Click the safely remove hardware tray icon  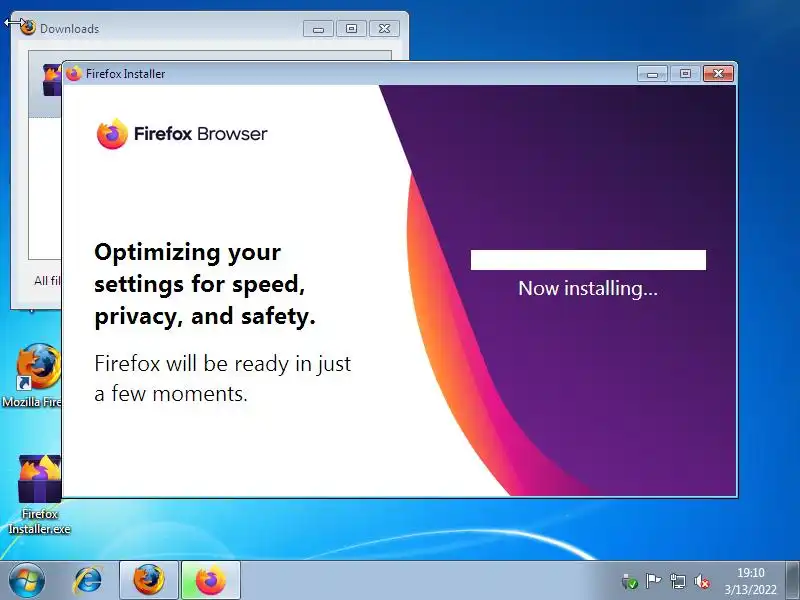click(630, 581)
